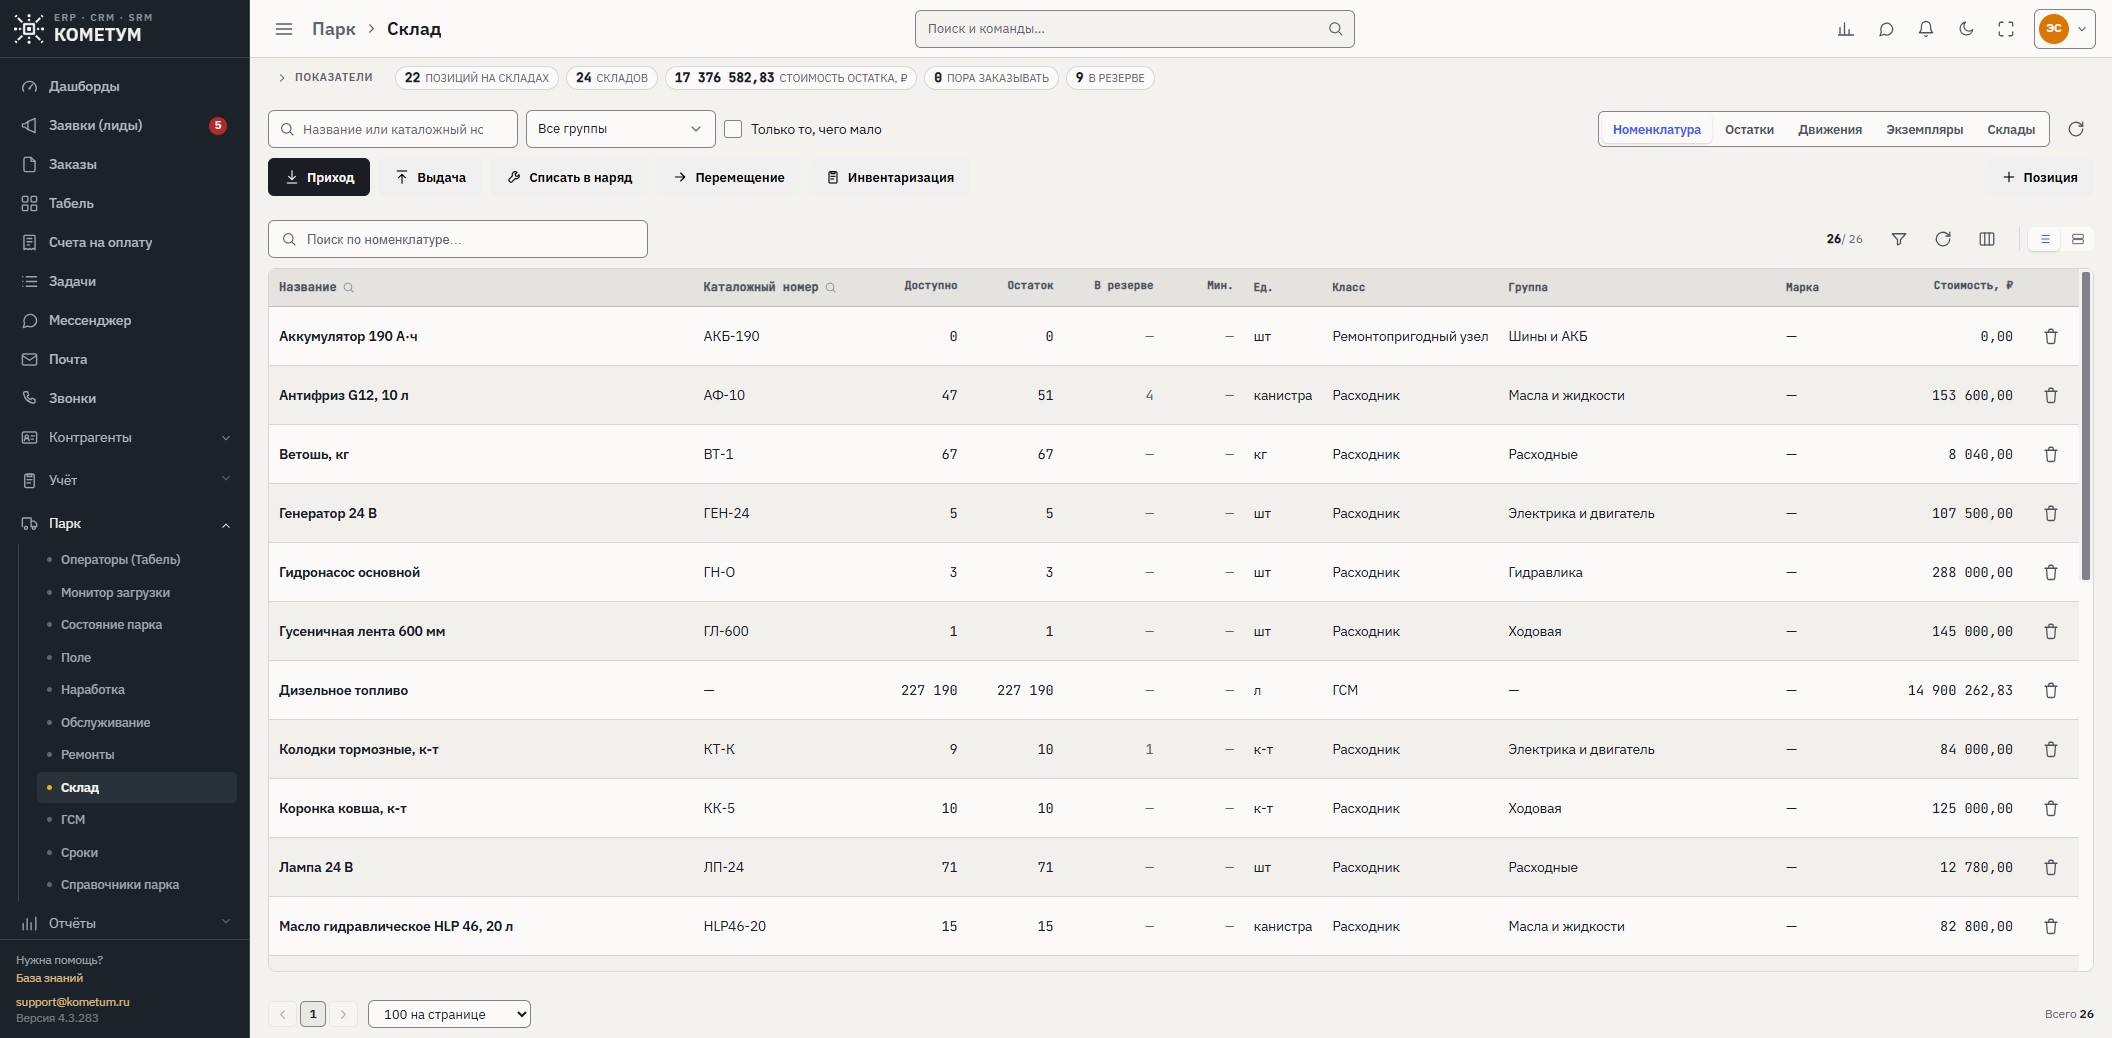The image size is (2112, 1038).
Task: Refresh warehouse data icon next to tabs
Action: point(2076,129)
